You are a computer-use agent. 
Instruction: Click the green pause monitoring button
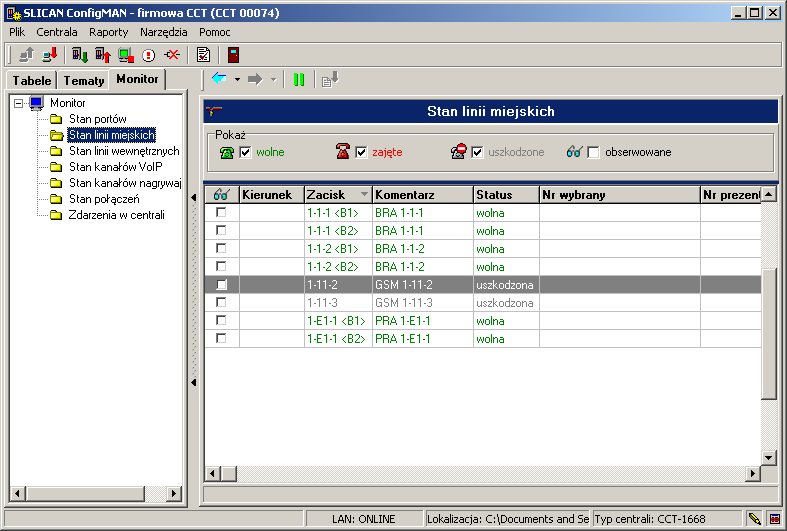pos(299,79)
